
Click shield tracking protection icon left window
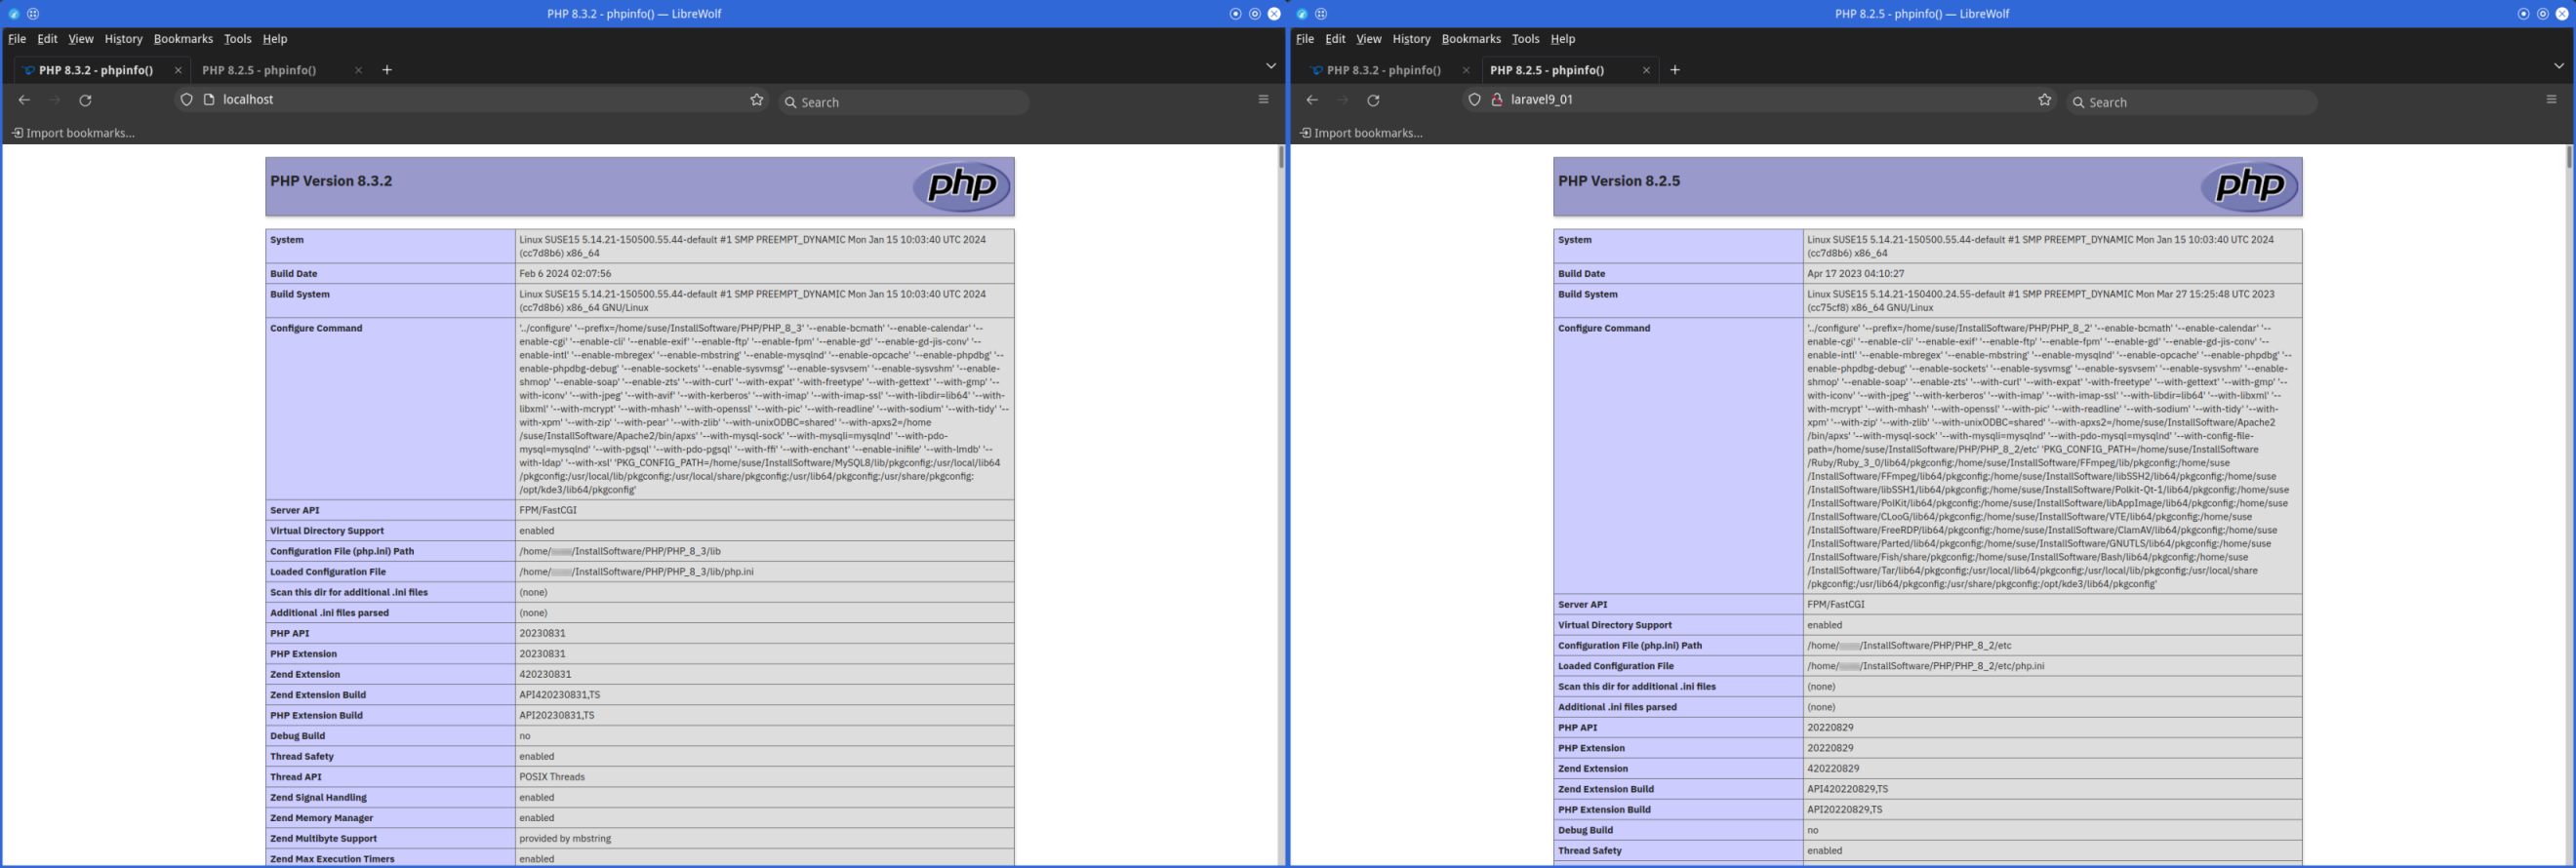pyautogui.click(x=186, y=100)
